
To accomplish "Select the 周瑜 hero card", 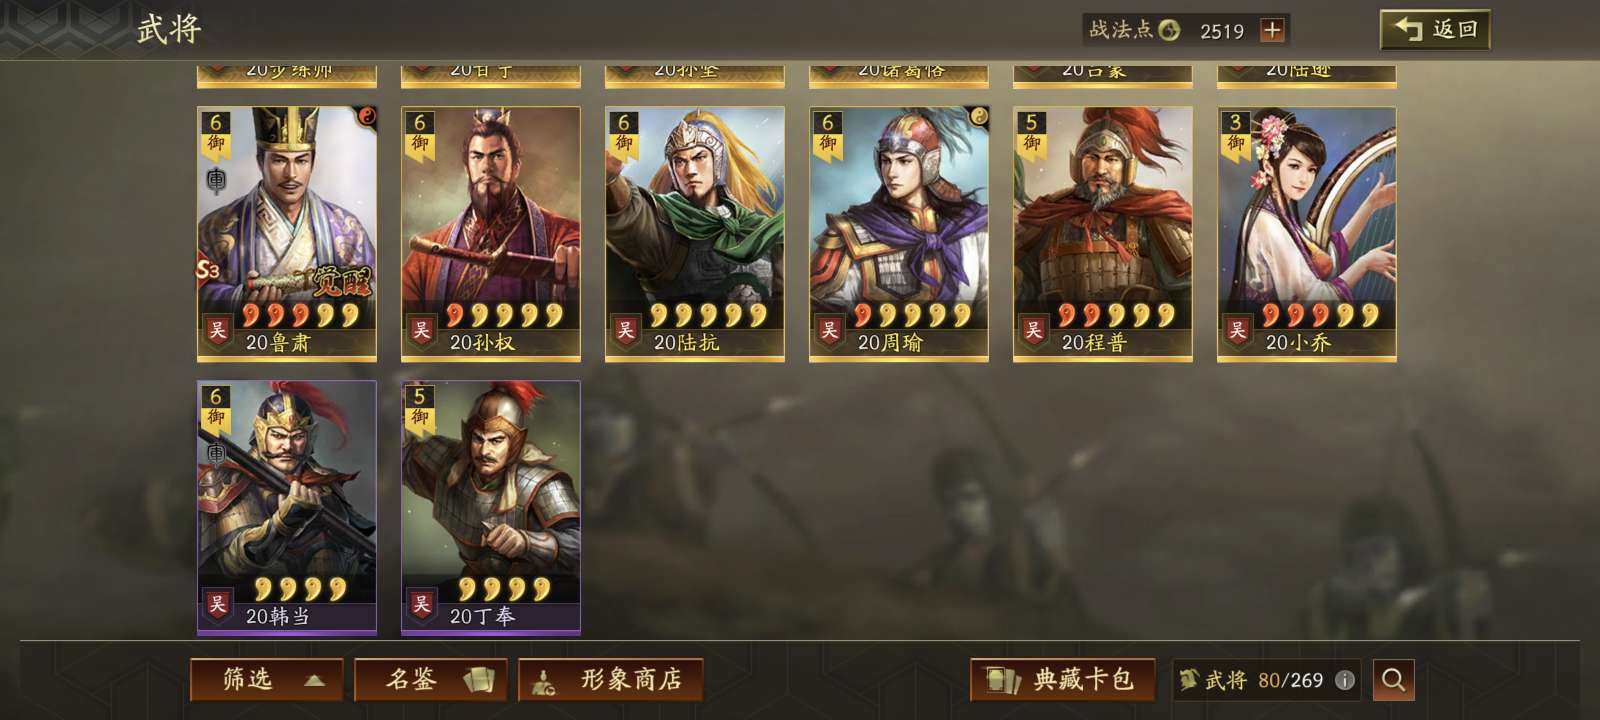I will [x=899, y=233].
